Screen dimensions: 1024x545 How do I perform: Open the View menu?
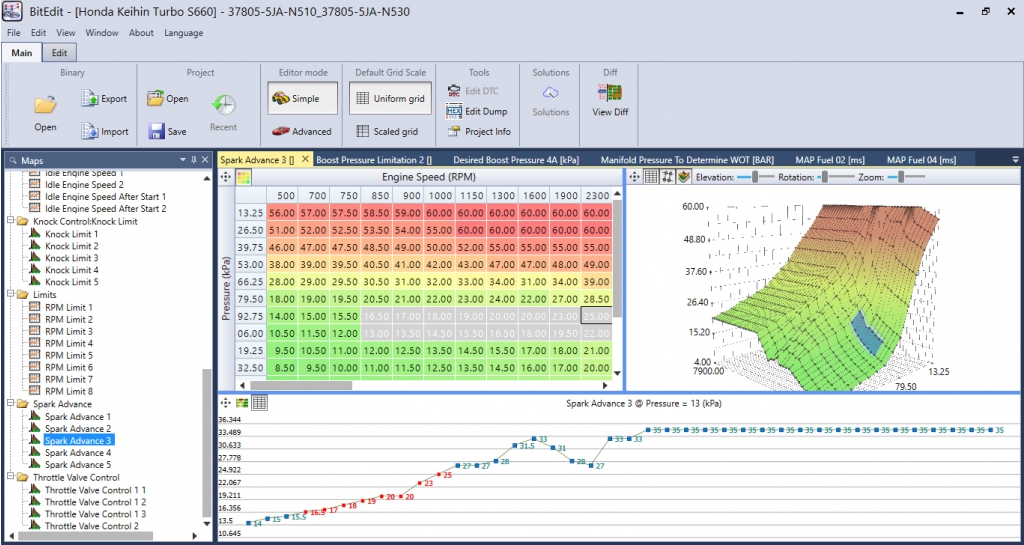tap(65, 33)
